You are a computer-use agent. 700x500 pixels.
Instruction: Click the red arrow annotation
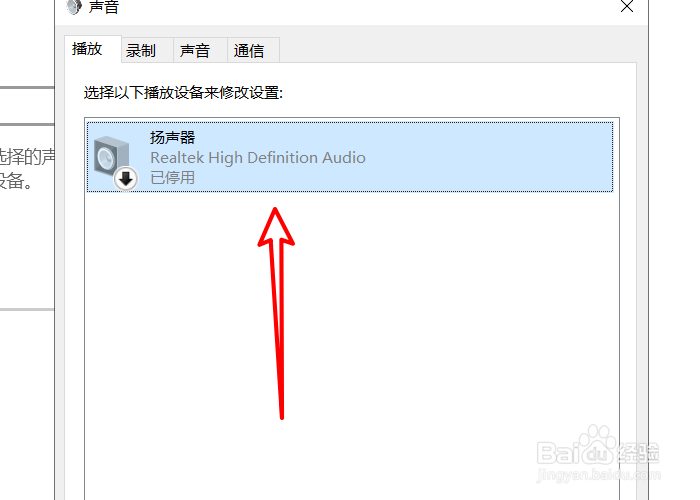[277, 313]
